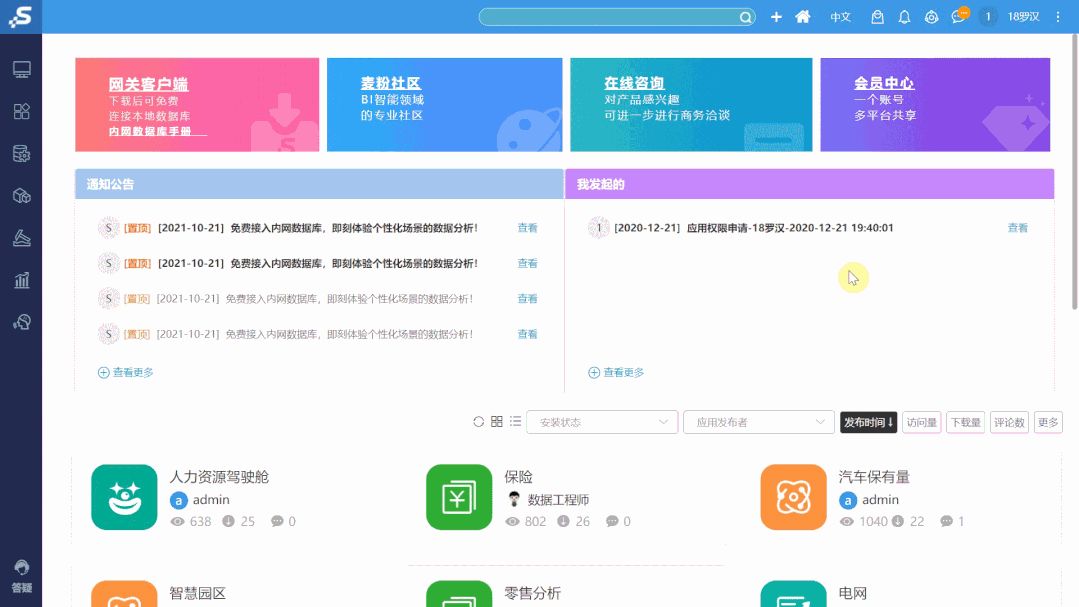Open the 内网数据库手册 link
This screenshot has width=1079, height=607.
150,131
